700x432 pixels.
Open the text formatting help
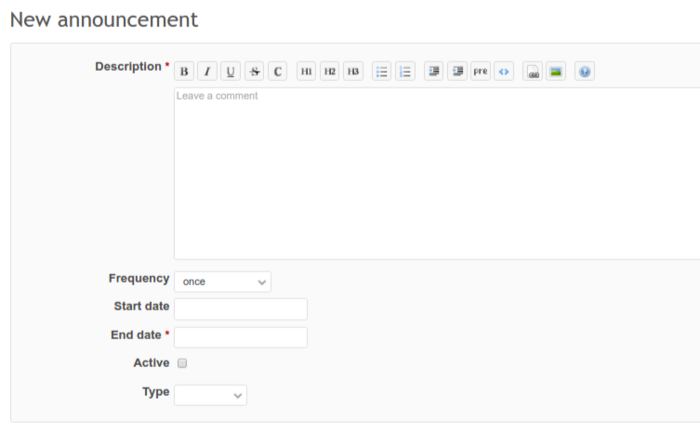(585, 72)
